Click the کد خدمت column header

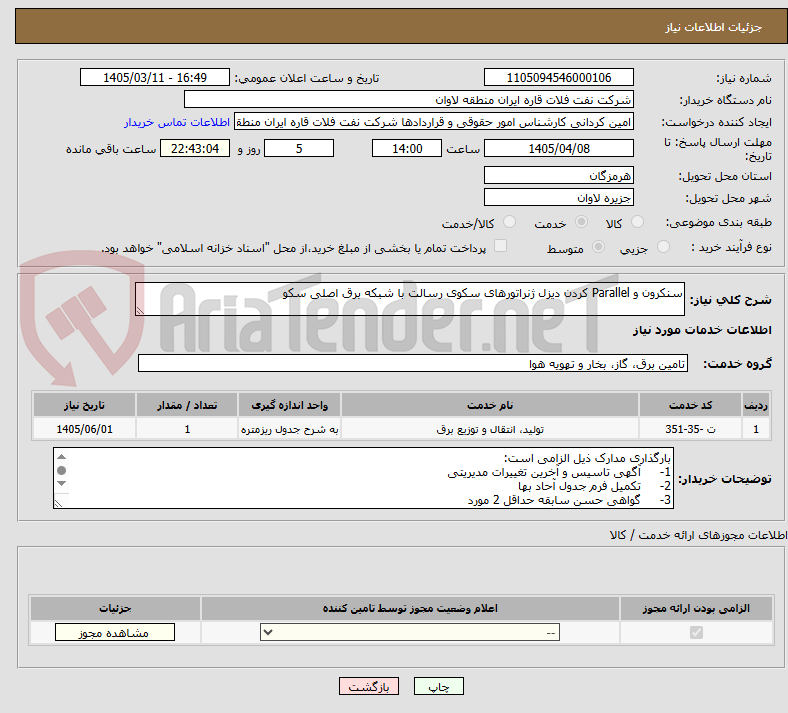click(691, 405)
